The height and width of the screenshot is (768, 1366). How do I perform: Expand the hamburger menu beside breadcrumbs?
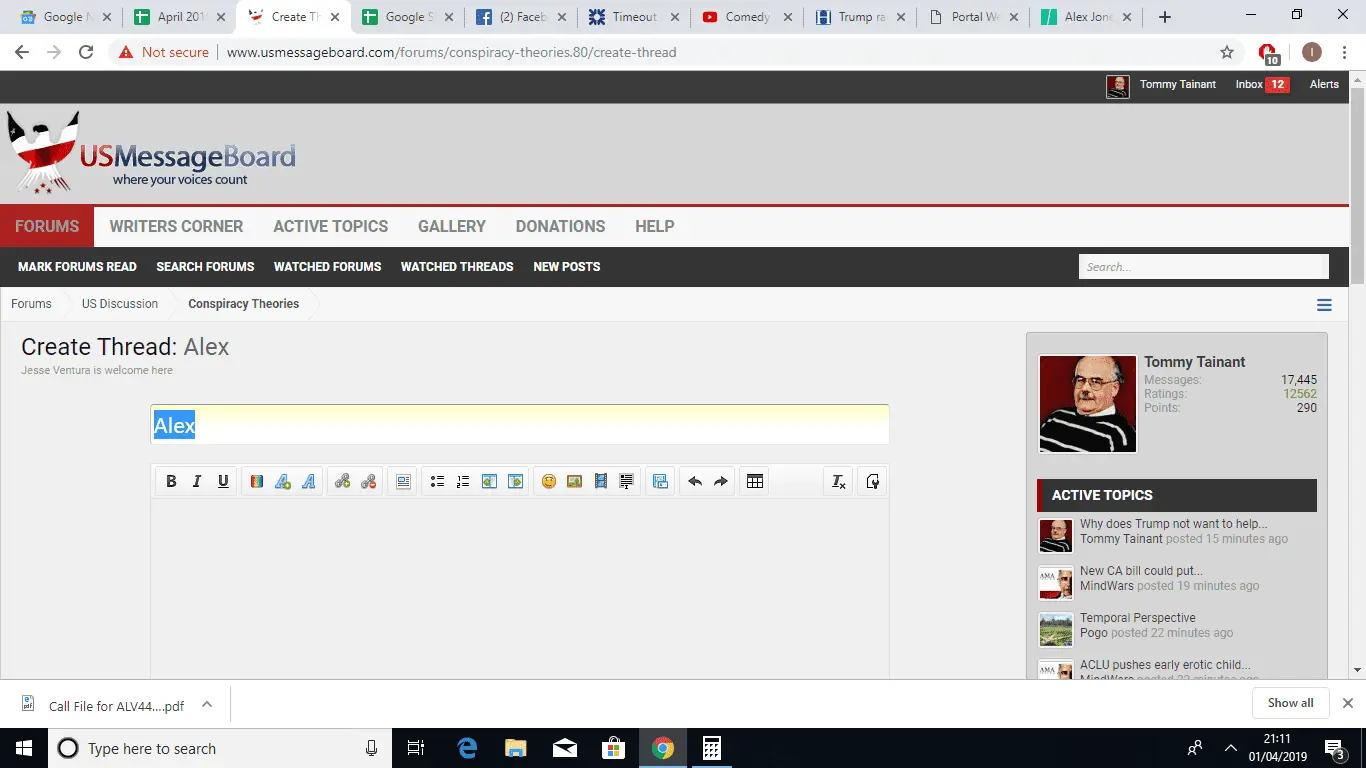pyautogui.click(x=1324, y=305)
